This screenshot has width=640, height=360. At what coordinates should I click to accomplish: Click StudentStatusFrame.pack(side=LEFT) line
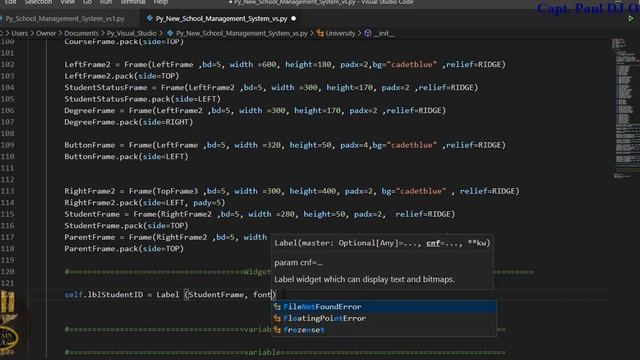pyautogui.click(x=142, y=99)
